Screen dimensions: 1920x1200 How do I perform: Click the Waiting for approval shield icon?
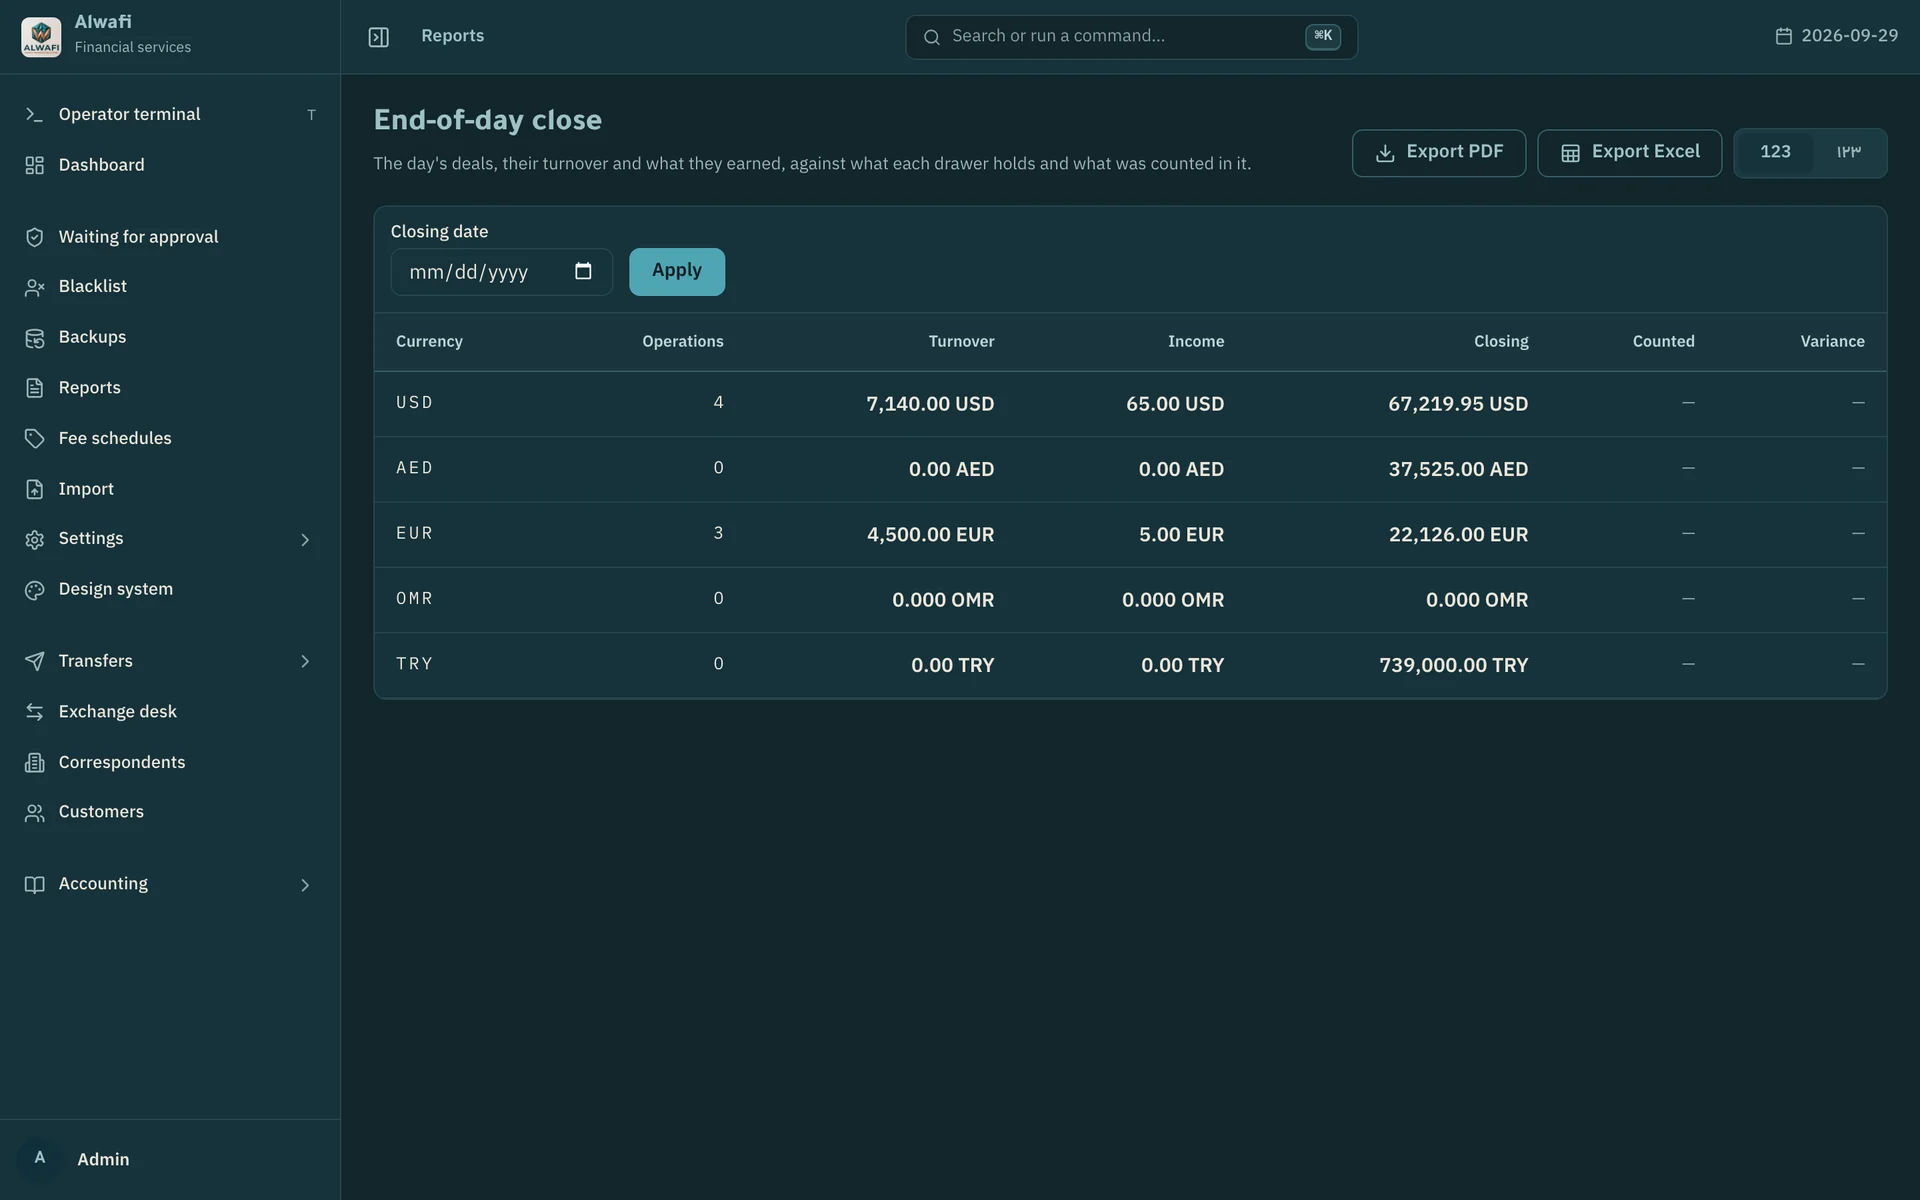click(34, 237)
